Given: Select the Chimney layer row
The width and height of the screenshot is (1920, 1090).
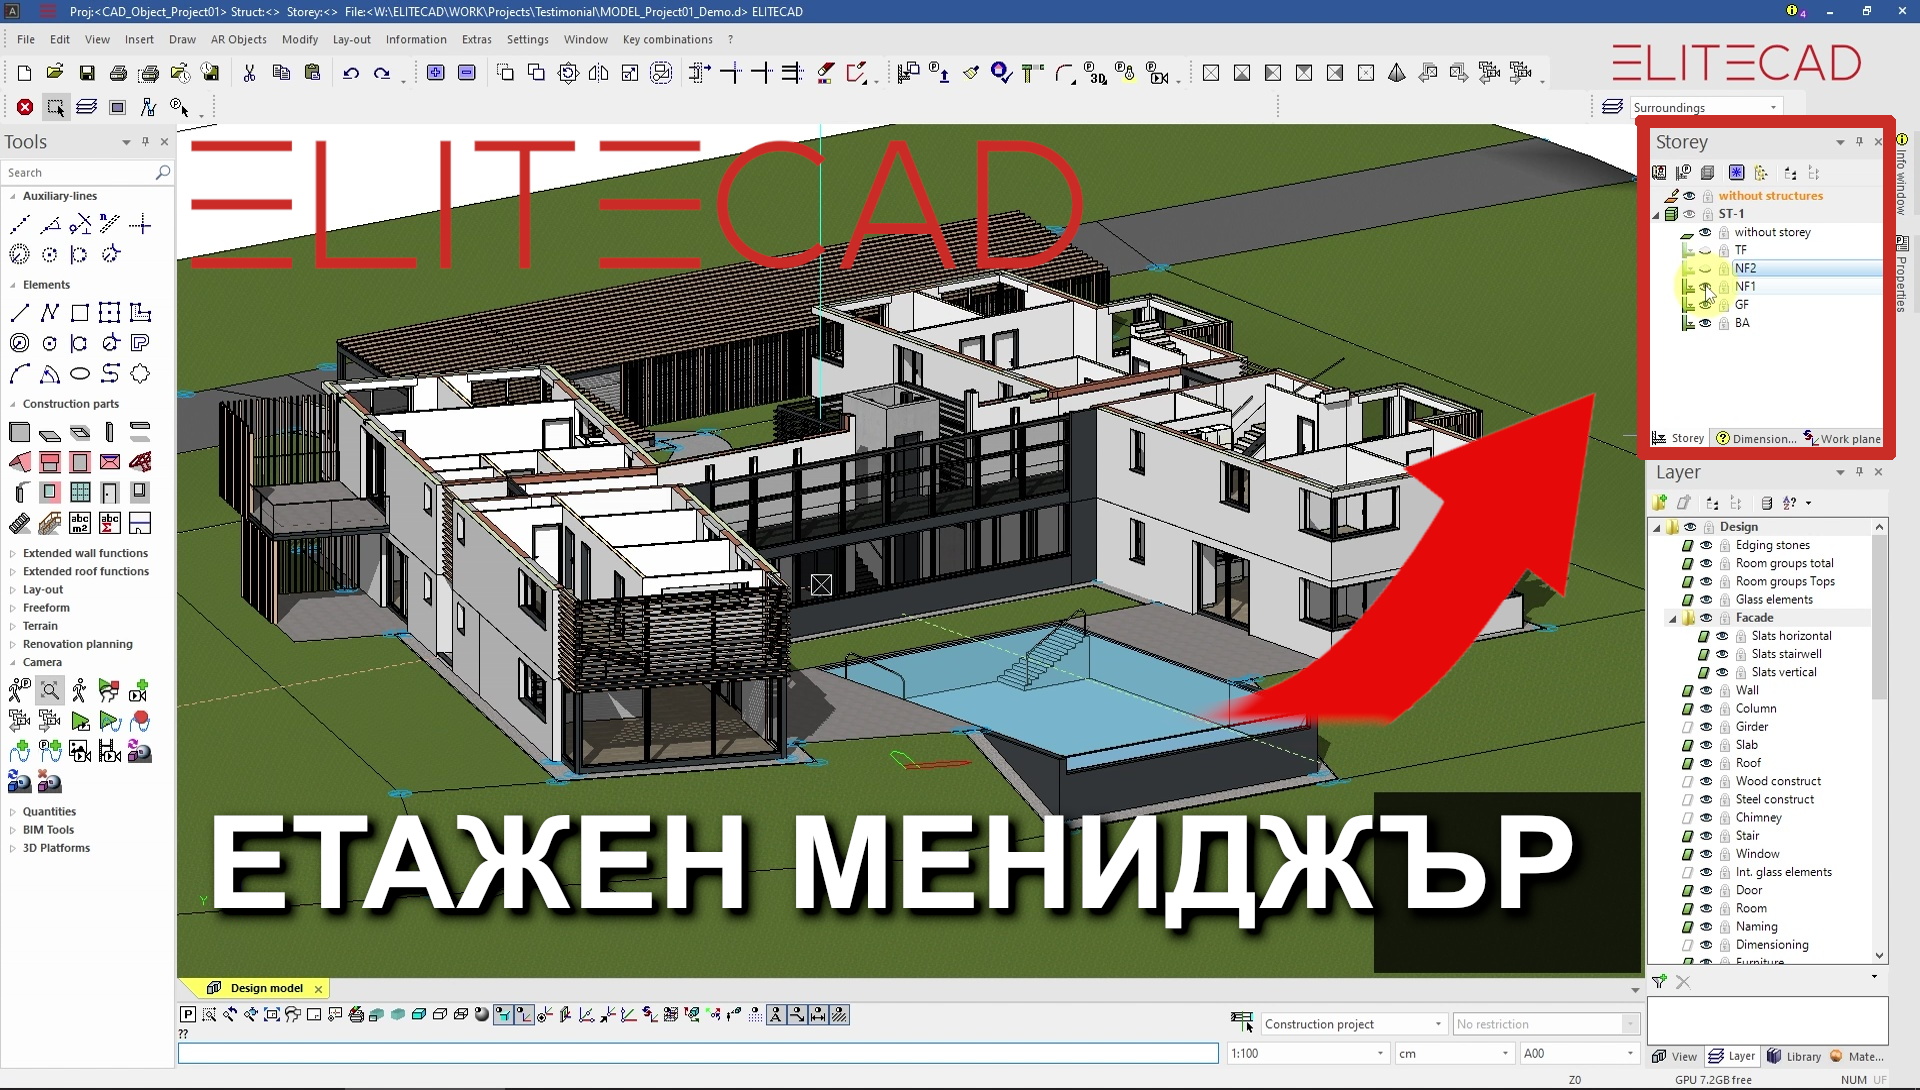Looking at the screenshot, I should [1759, 818].
